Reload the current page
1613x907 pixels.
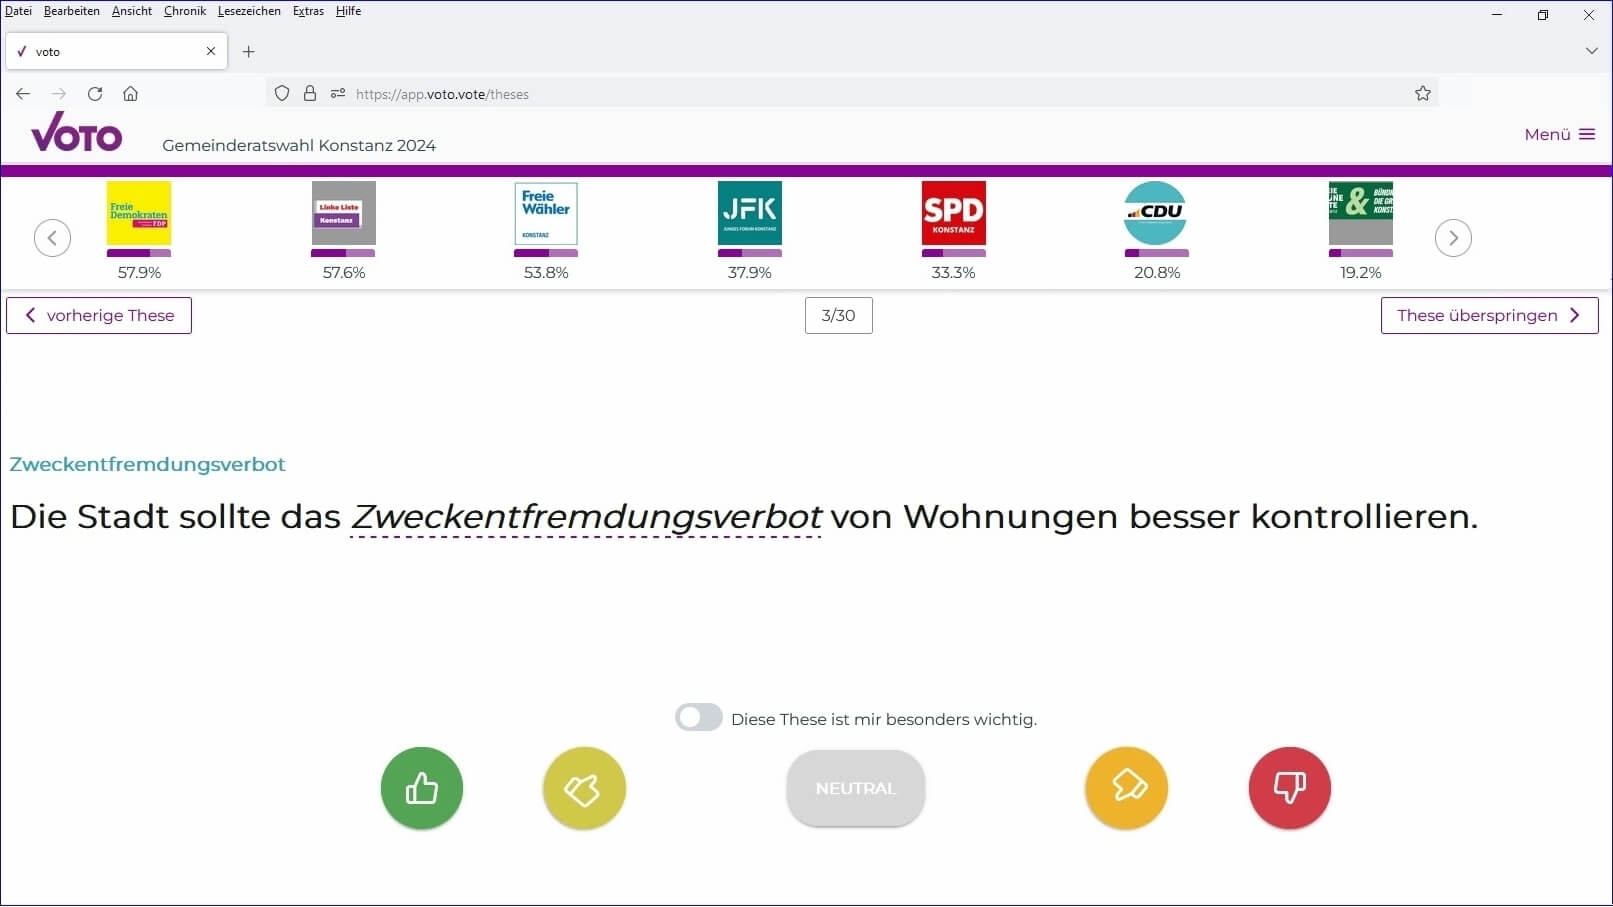click(95, 93)
